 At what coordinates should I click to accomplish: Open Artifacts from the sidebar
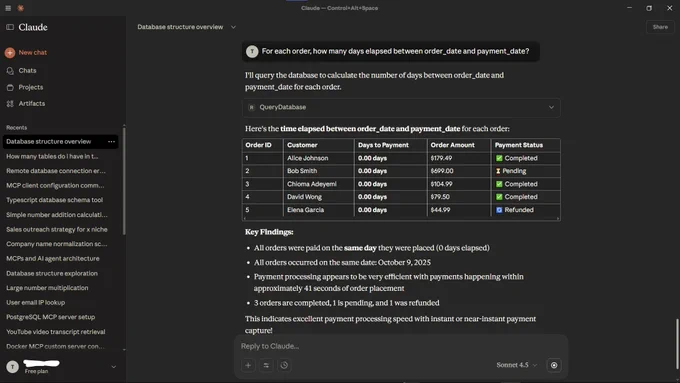[32, 104]
